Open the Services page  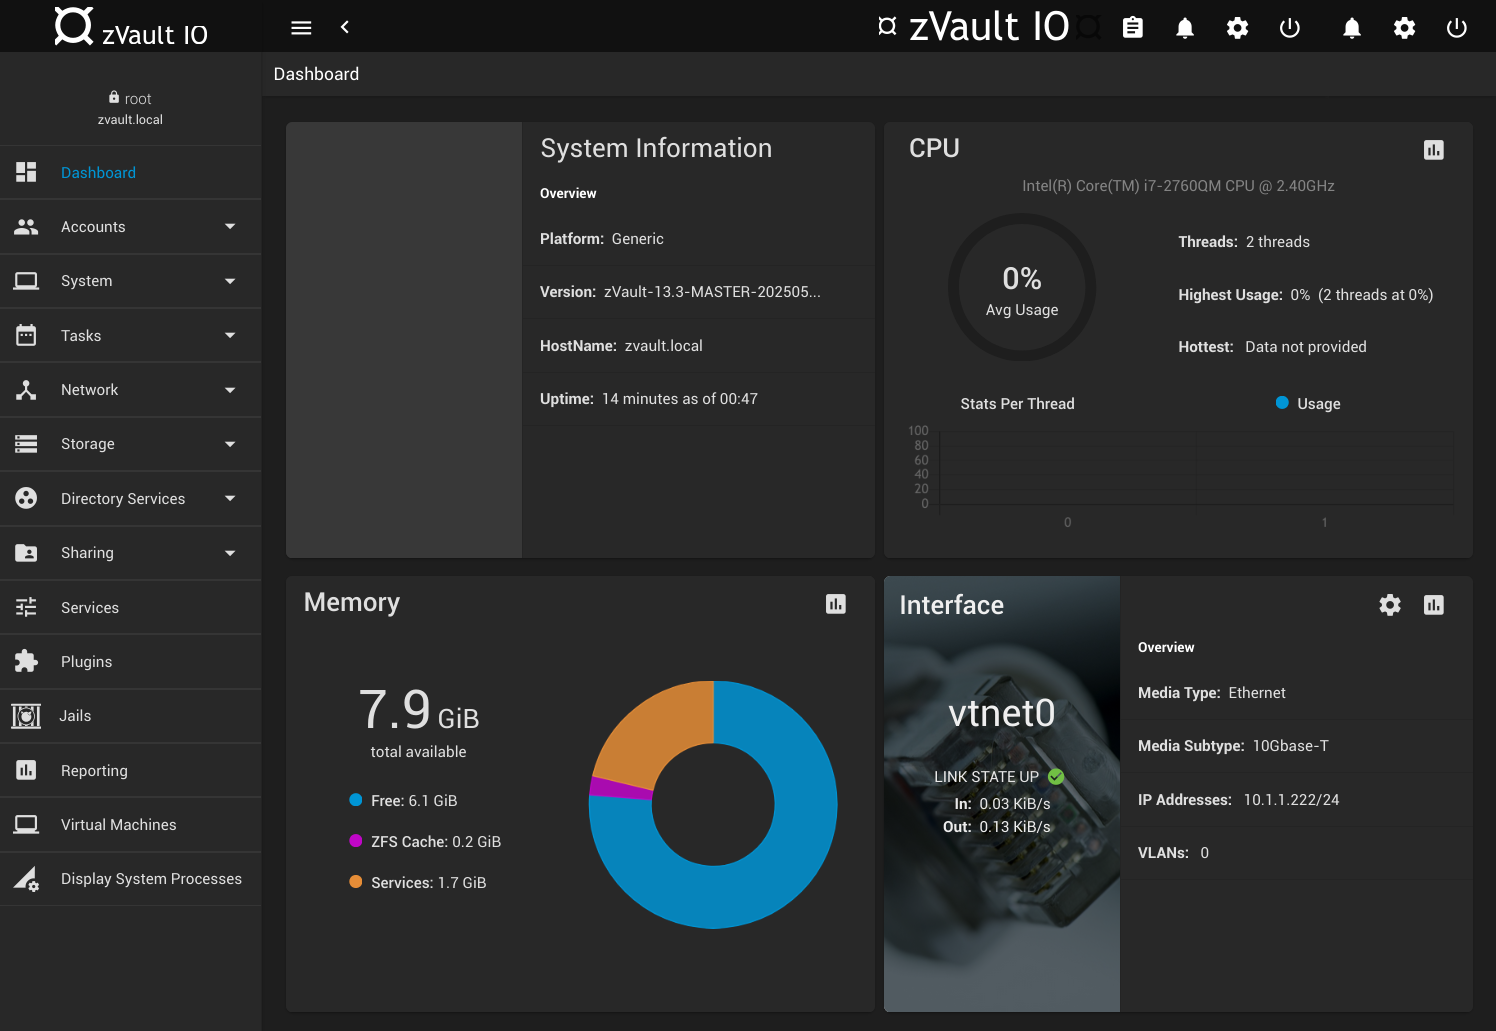[90, 608]
